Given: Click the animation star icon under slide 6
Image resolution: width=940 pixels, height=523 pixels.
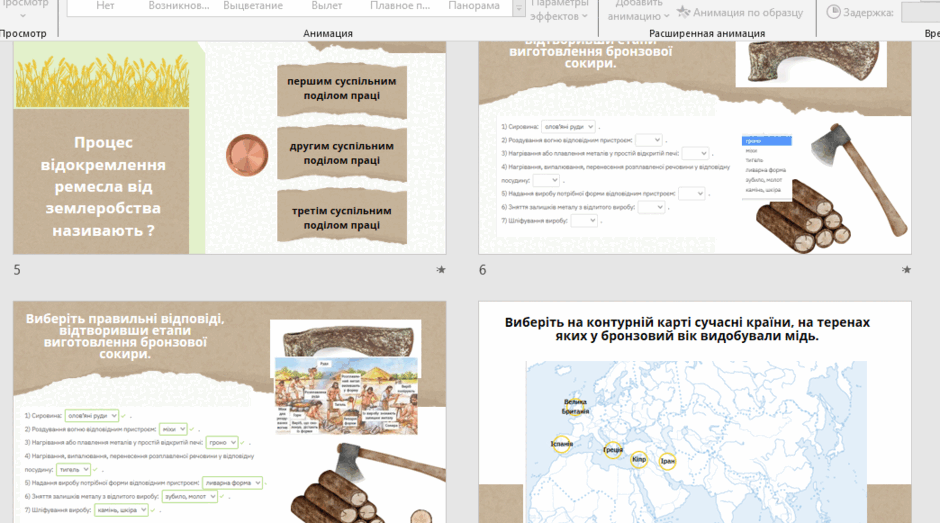Looking at the screenshot, I should pos(906,270).
